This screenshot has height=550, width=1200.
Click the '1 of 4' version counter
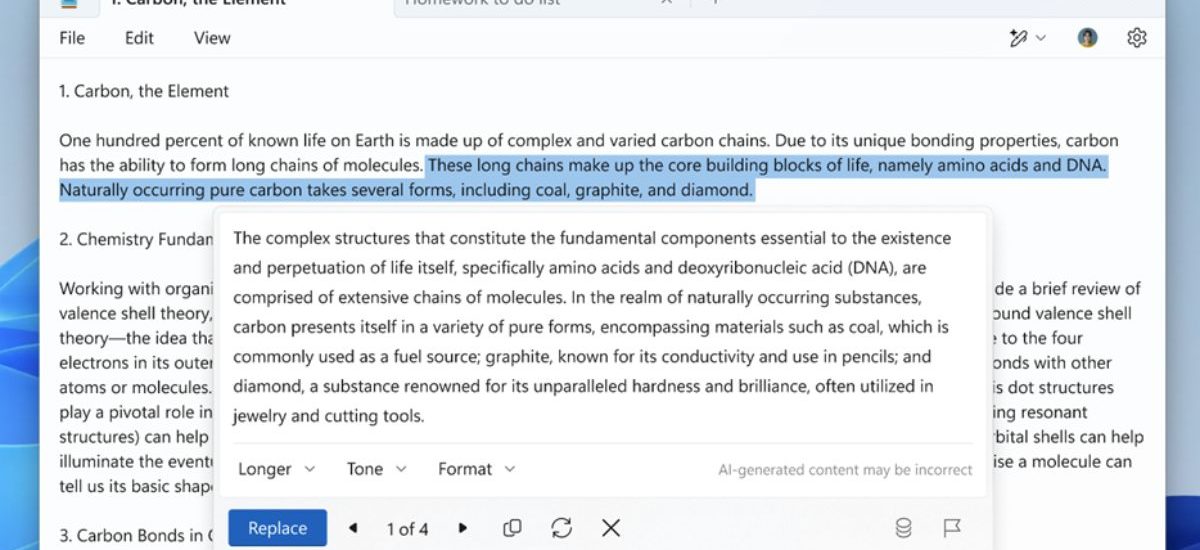tap(407, 529)
